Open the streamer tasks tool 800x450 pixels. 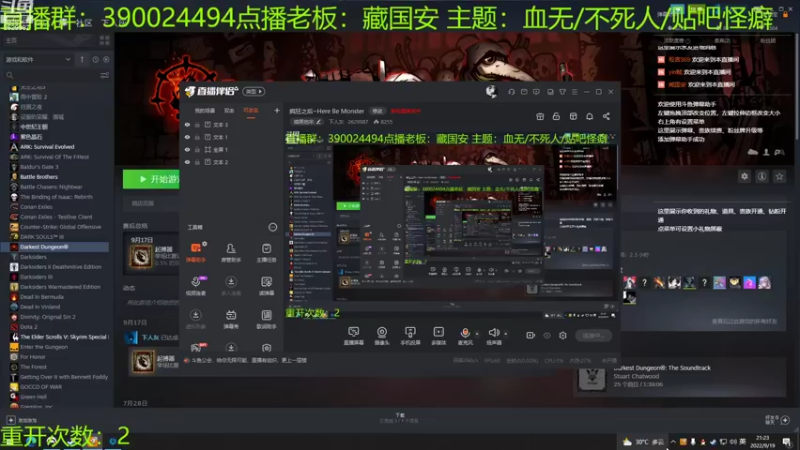(x=266, y=252)
